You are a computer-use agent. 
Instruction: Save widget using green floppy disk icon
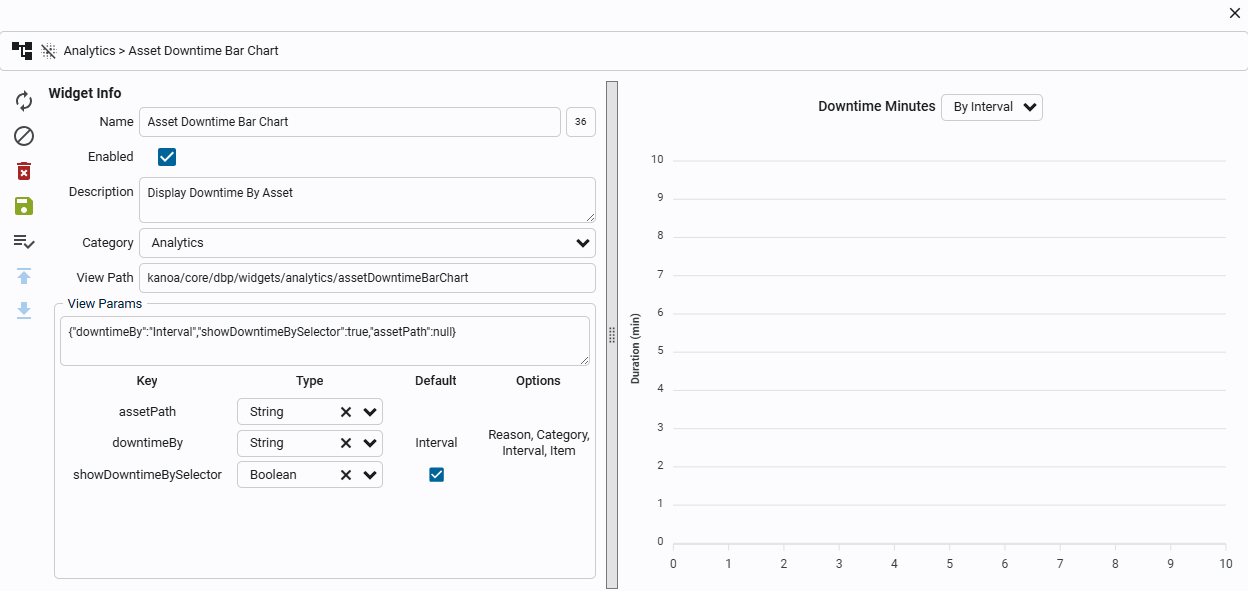click(24, 206)
